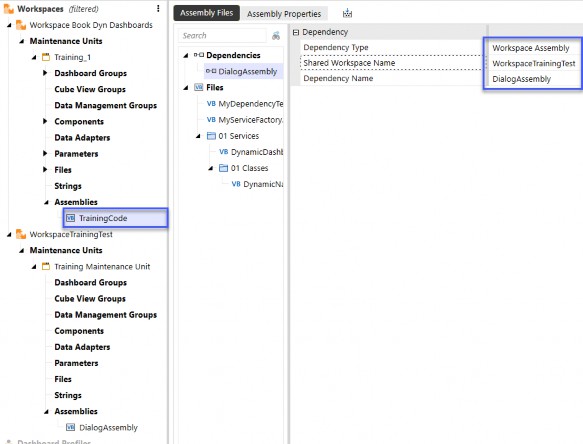Image resolution: width=583 pixels, height=444 pixels.
Task: Open the MyDependencyTe VB file
Action: 245,104
